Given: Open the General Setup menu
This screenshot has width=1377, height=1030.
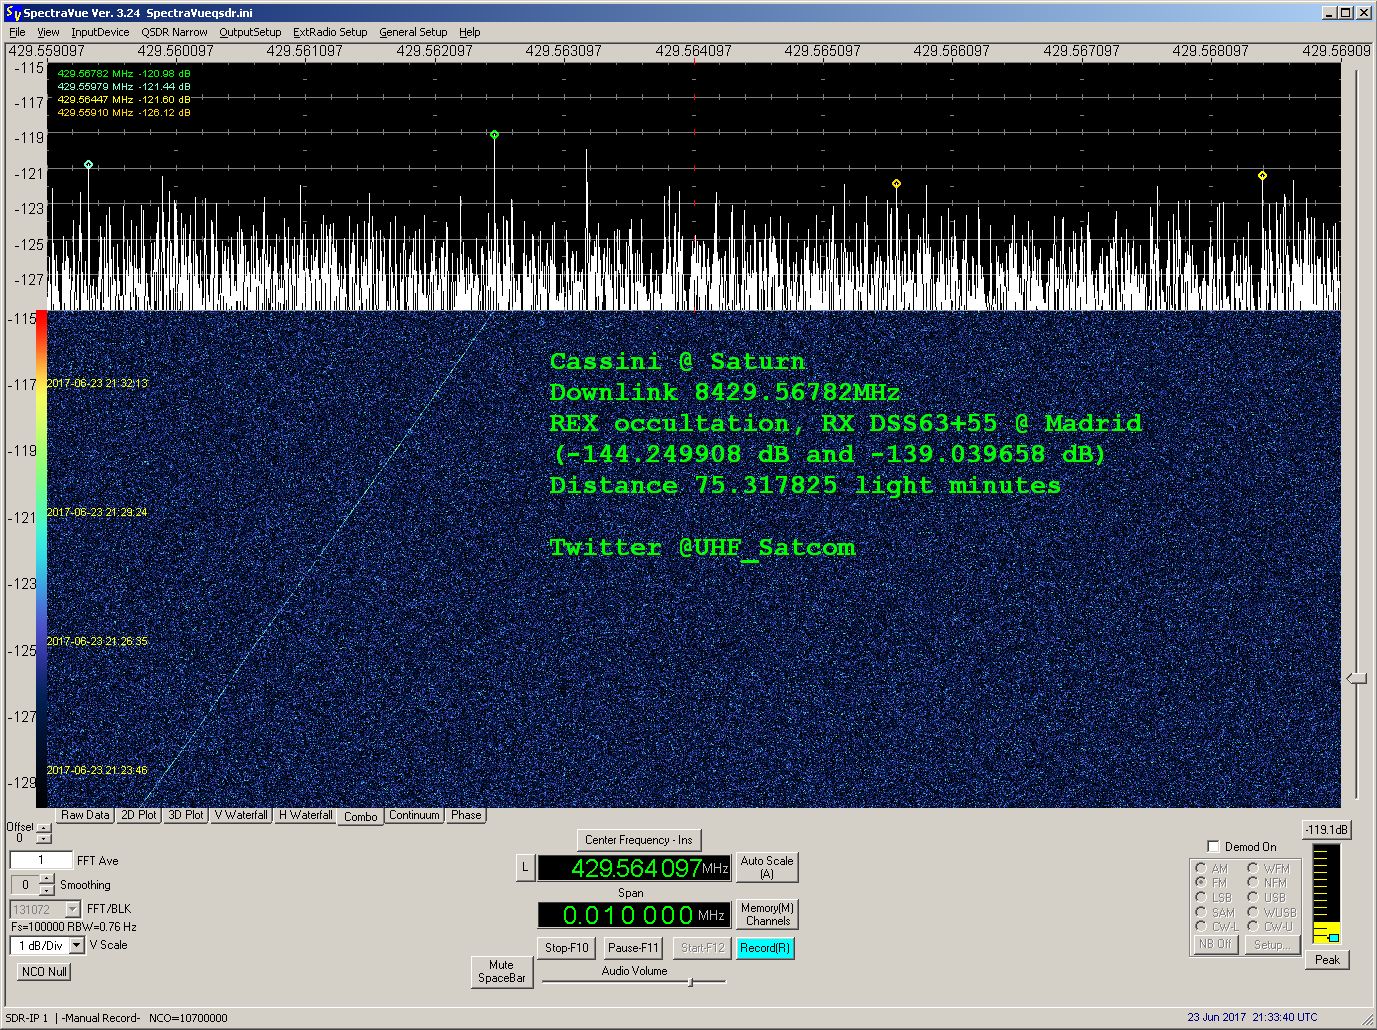Looking at the screenshot, I should [x=412, y=32].
